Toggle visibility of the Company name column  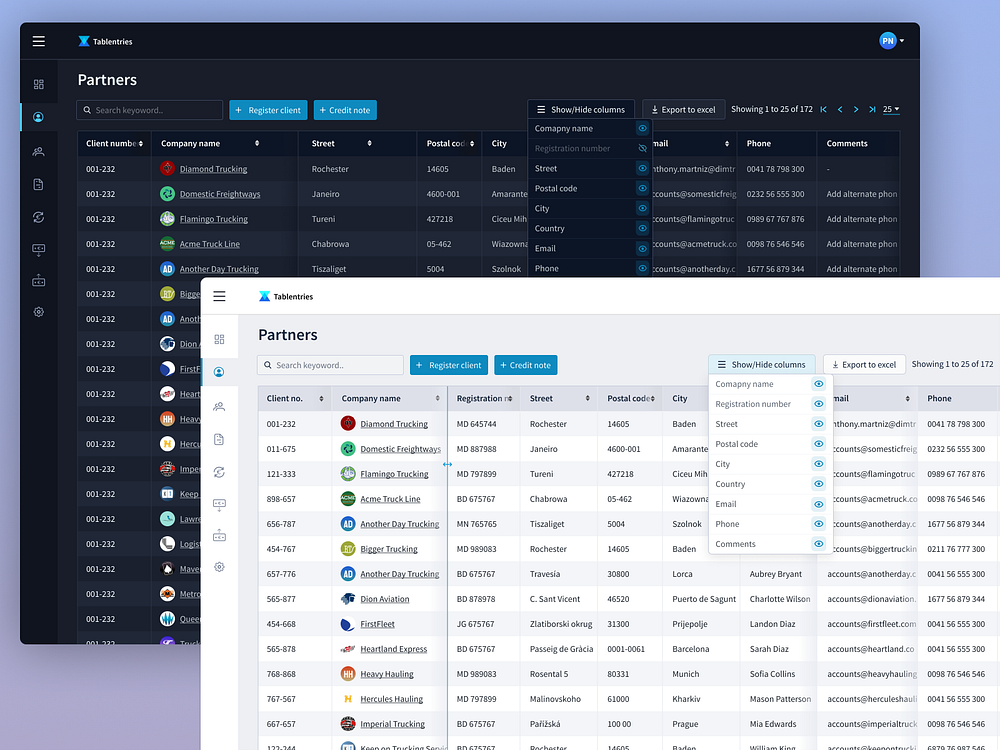[x=819, y=384]
